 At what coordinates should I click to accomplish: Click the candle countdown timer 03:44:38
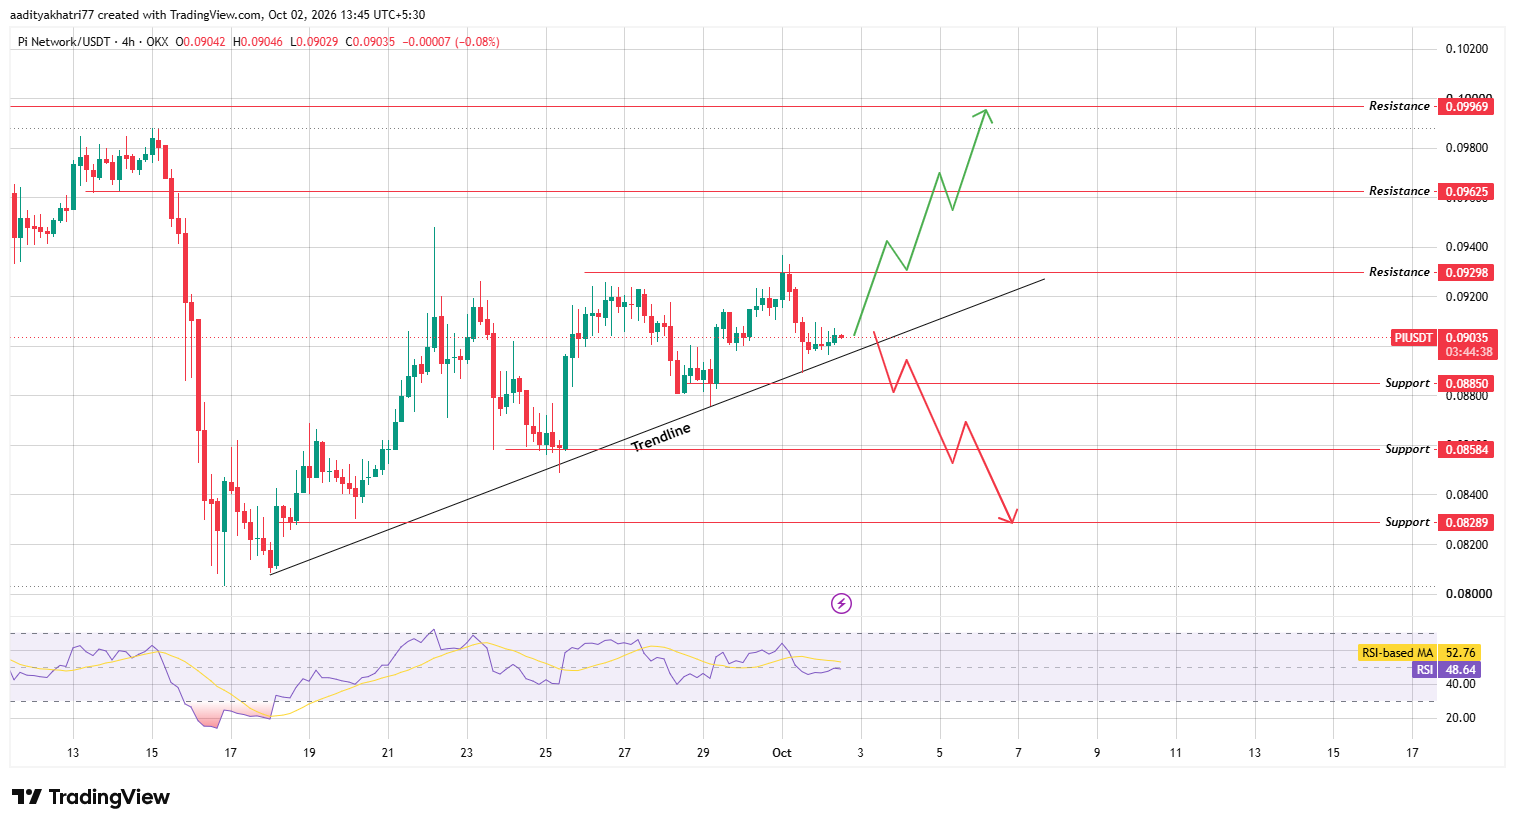[x=1468, y=352]
